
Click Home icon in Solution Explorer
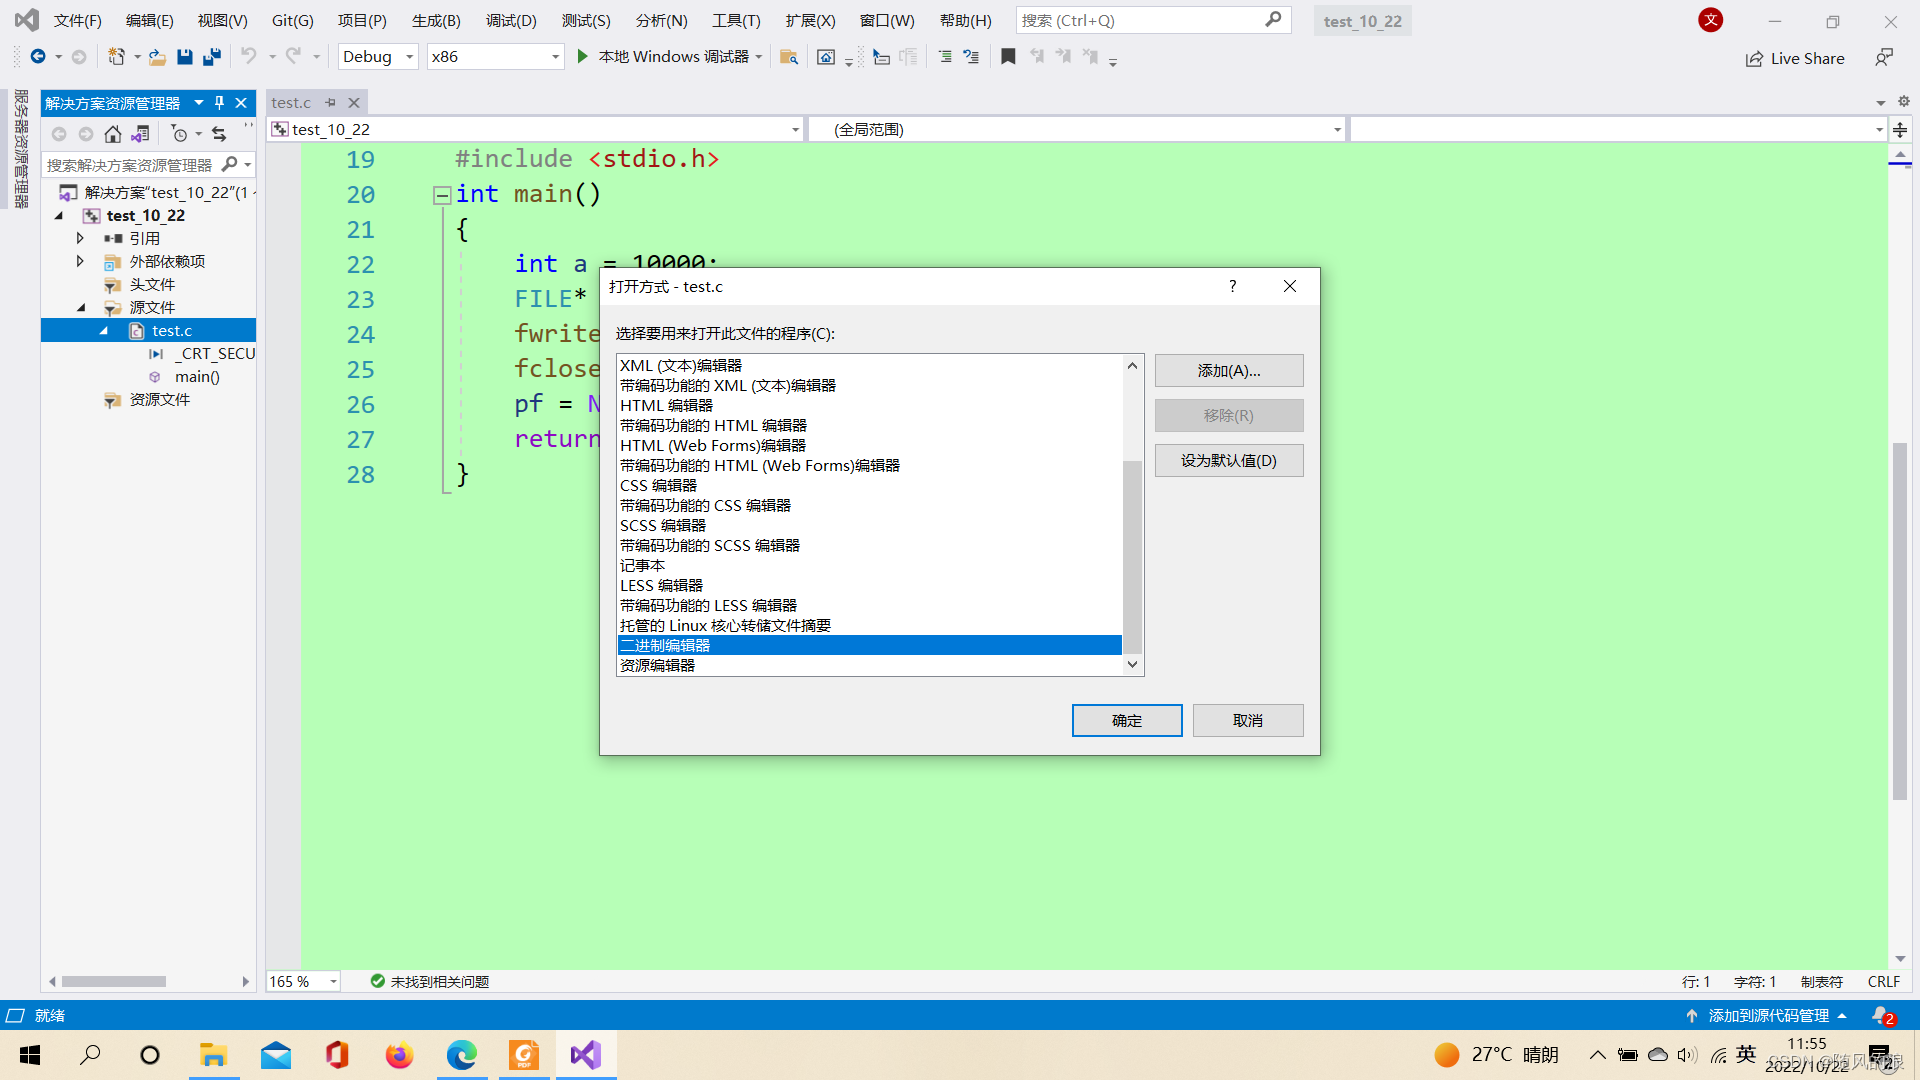pyautogui.click(x=113, y=134)
